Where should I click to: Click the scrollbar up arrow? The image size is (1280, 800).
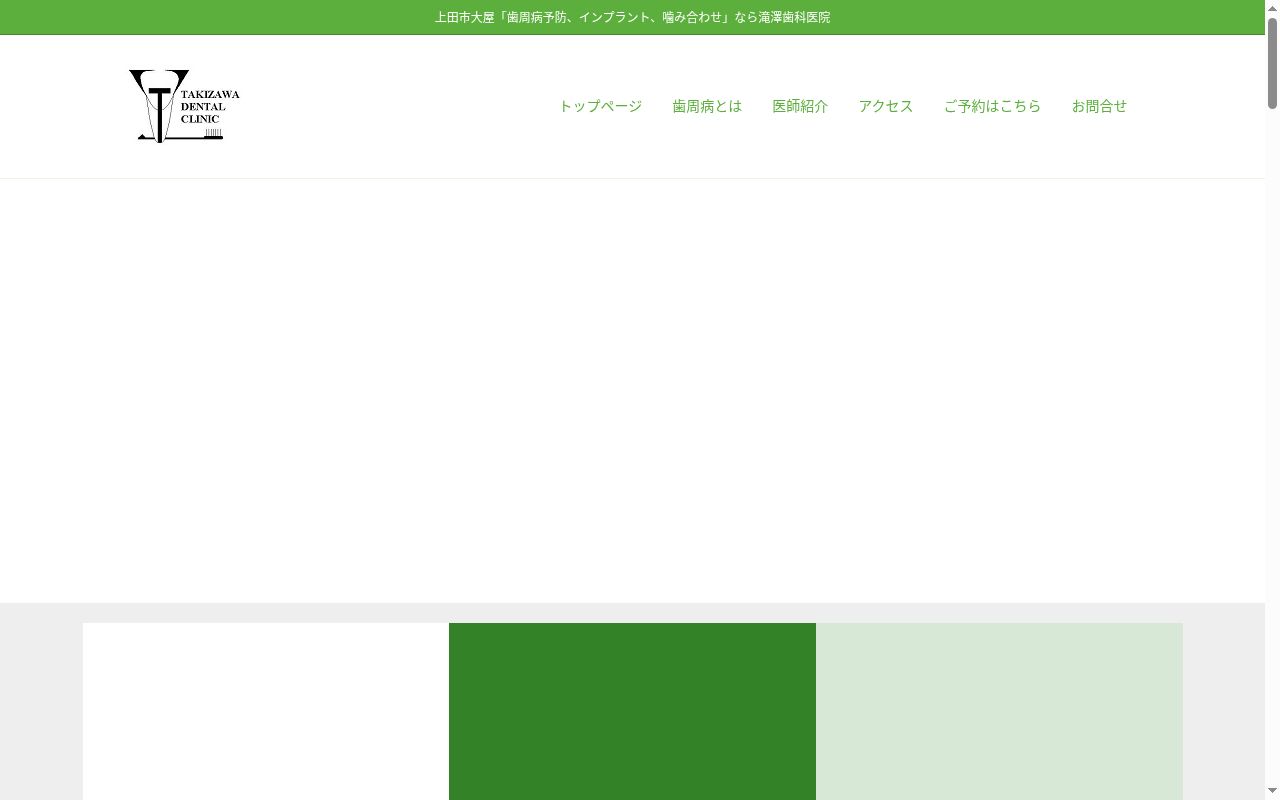point(1273,8)
